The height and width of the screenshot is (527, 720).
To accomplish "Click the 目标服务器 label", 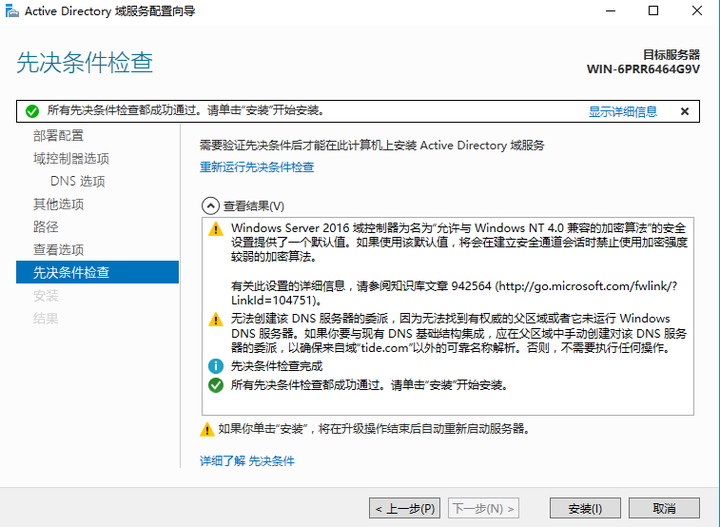I will click(x=671, y=55).
